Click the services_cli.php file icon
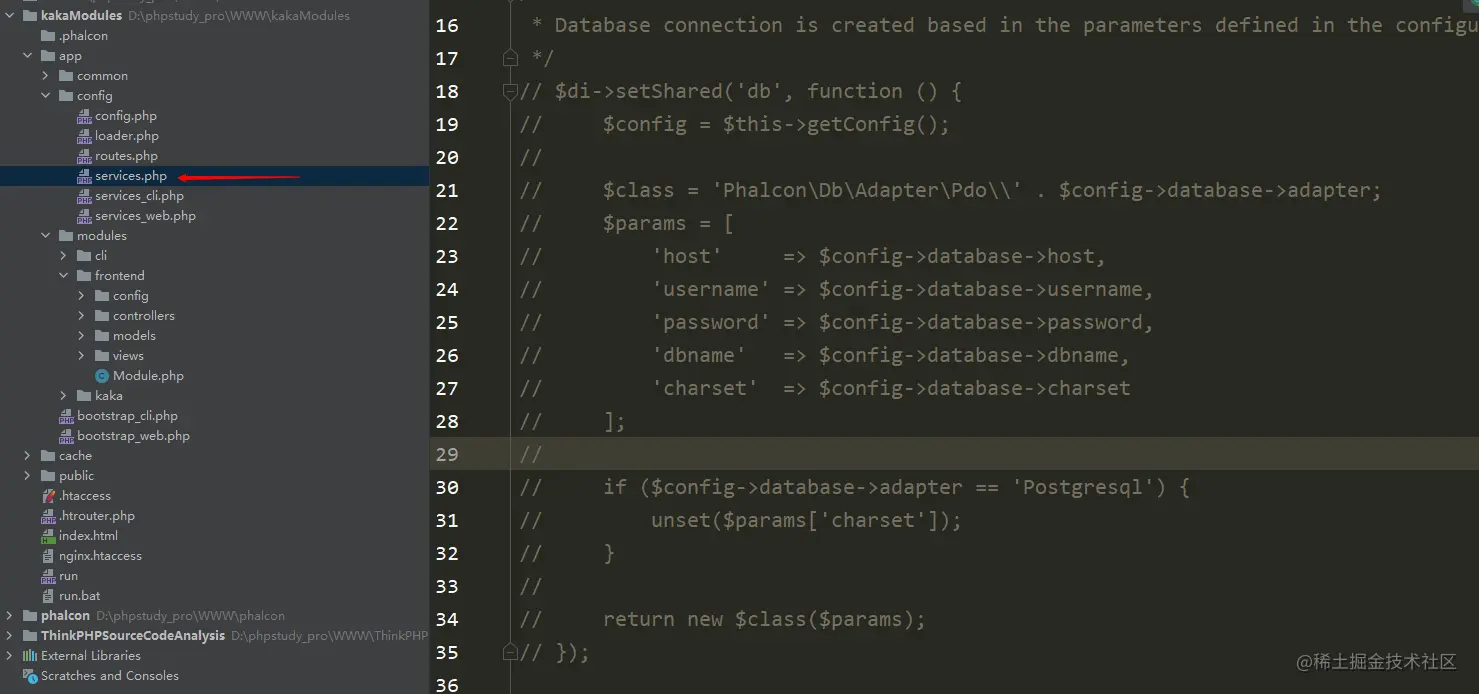The height and width of the screenshot is (694, 1479). (x=84, y=196)
